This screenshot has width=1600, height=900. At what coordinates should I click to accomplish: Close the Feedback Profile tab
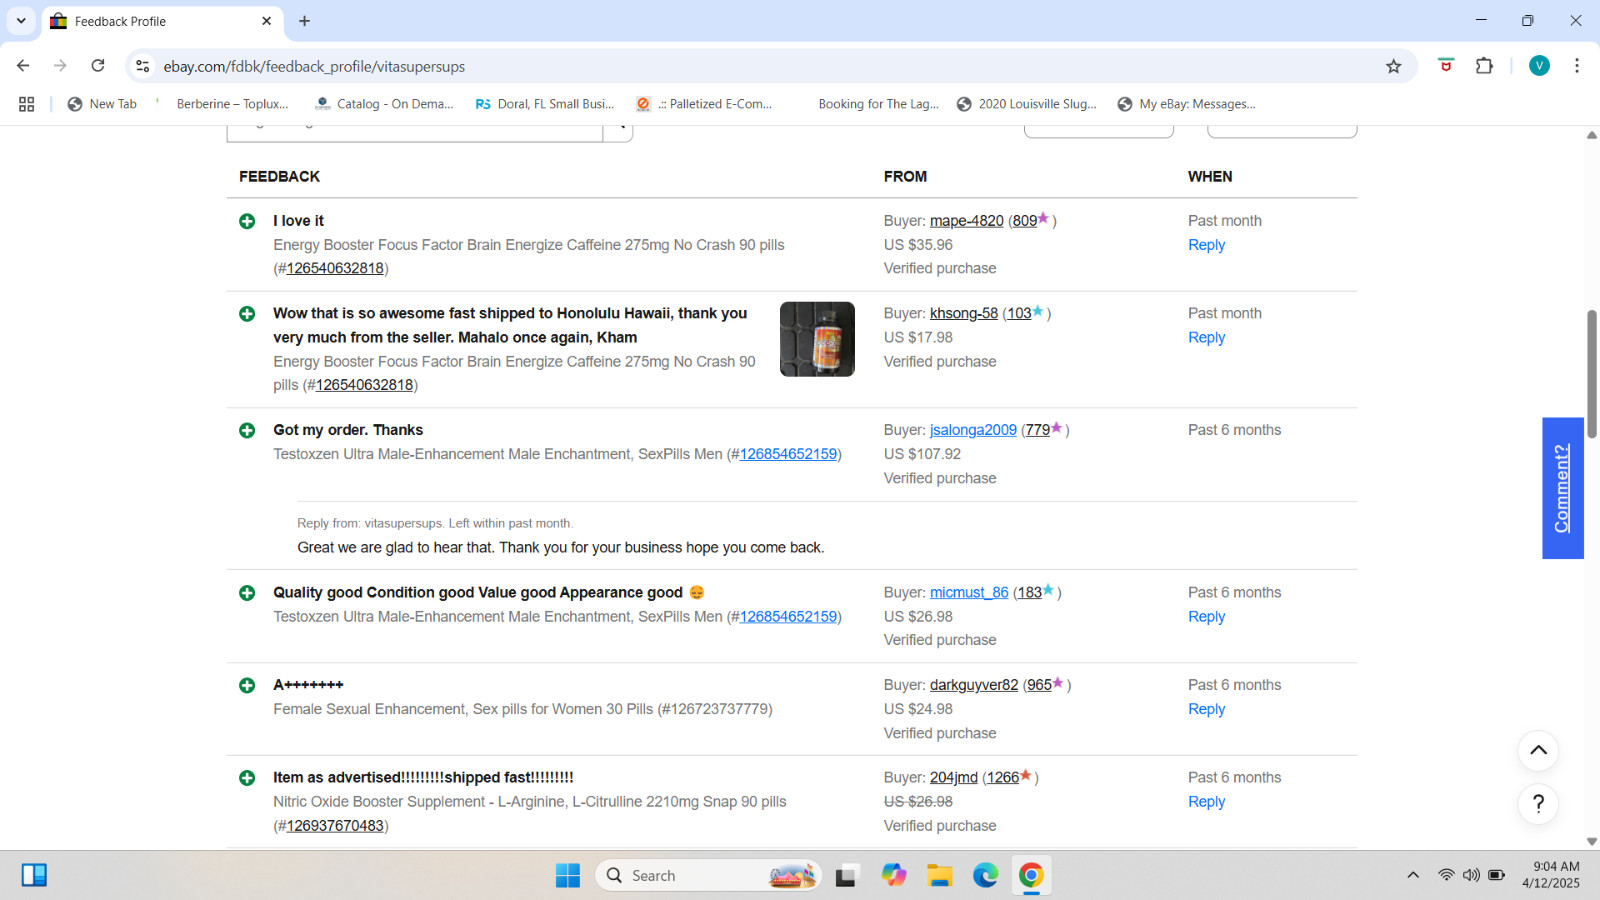coord(267,21)
